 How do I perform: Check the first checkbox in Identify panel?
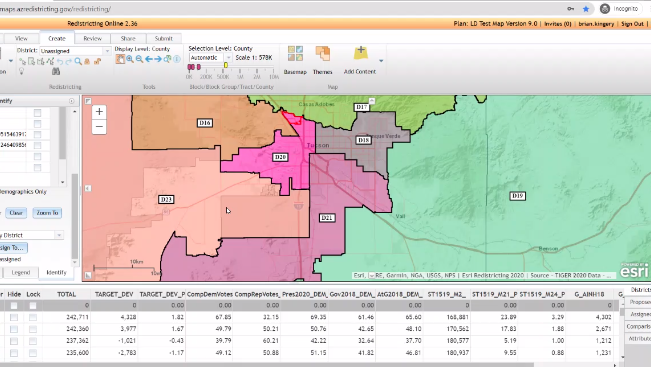(x=37, y=113)
